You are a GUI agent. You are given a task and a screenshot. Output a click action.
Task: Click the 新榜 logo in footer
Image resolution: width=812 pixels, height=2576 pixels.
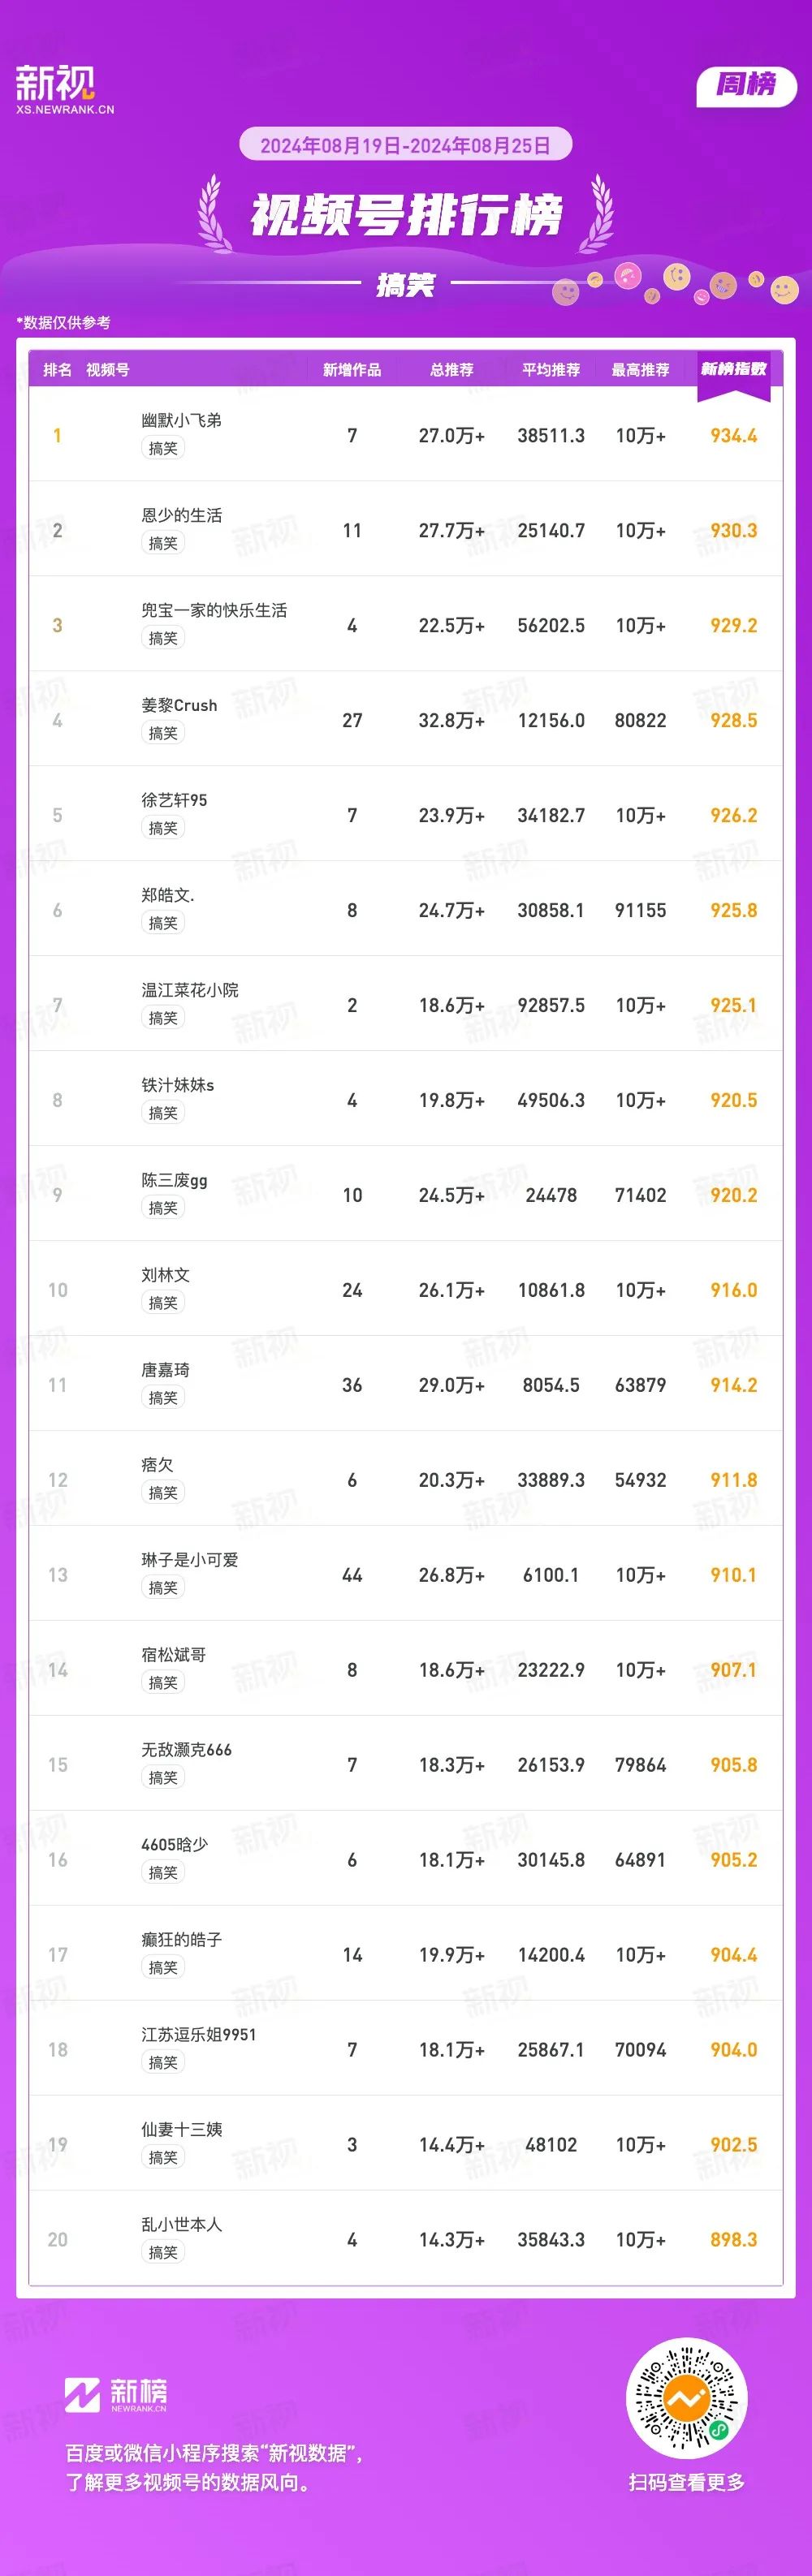(116, 2394)
